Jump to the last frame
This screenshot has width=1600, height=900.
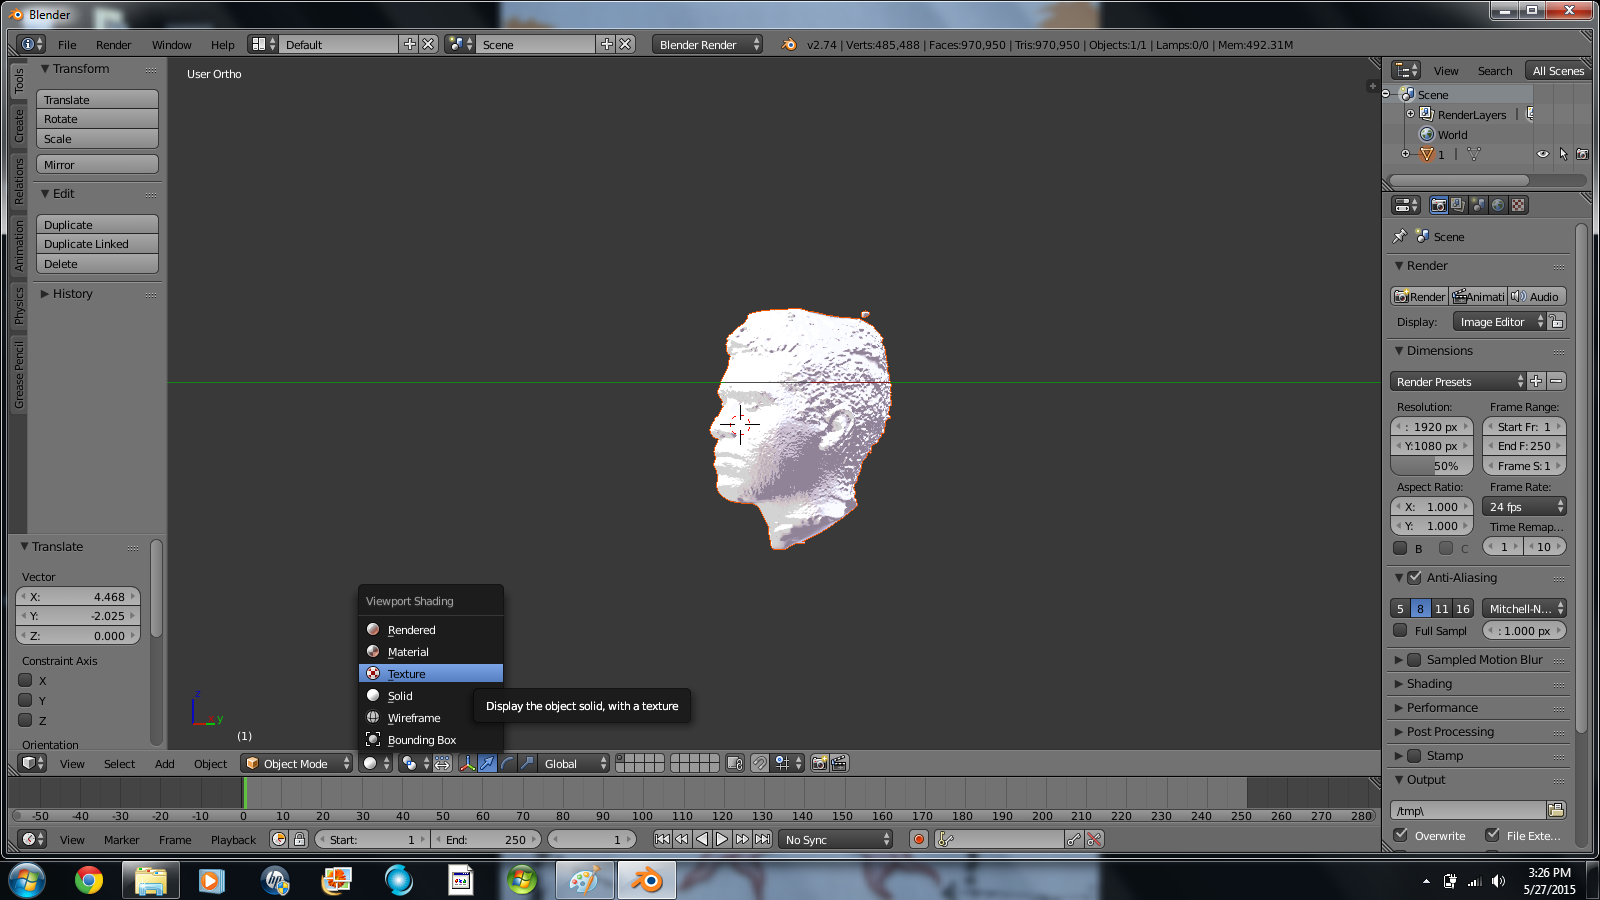[762, 839]
